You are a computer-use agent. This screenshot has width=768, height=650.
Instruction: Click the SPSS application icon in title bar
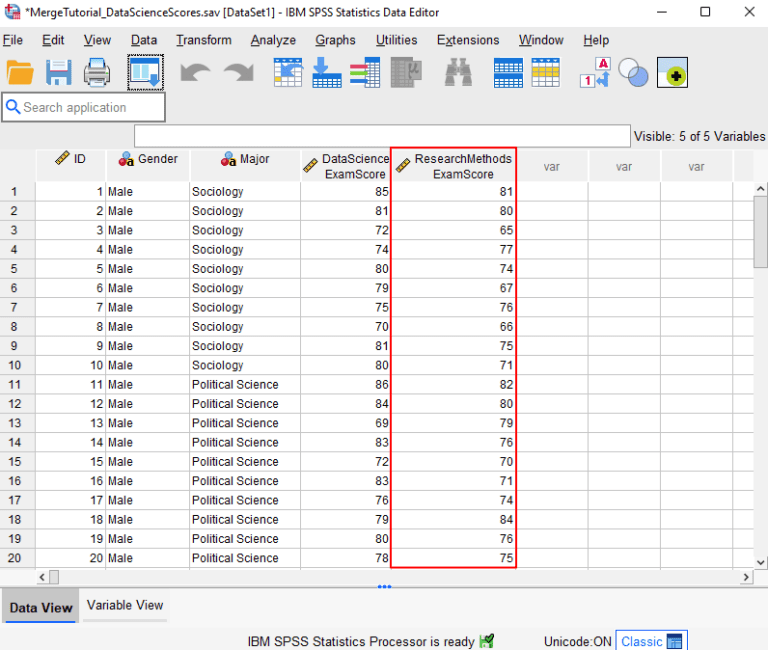coord(12,12)
